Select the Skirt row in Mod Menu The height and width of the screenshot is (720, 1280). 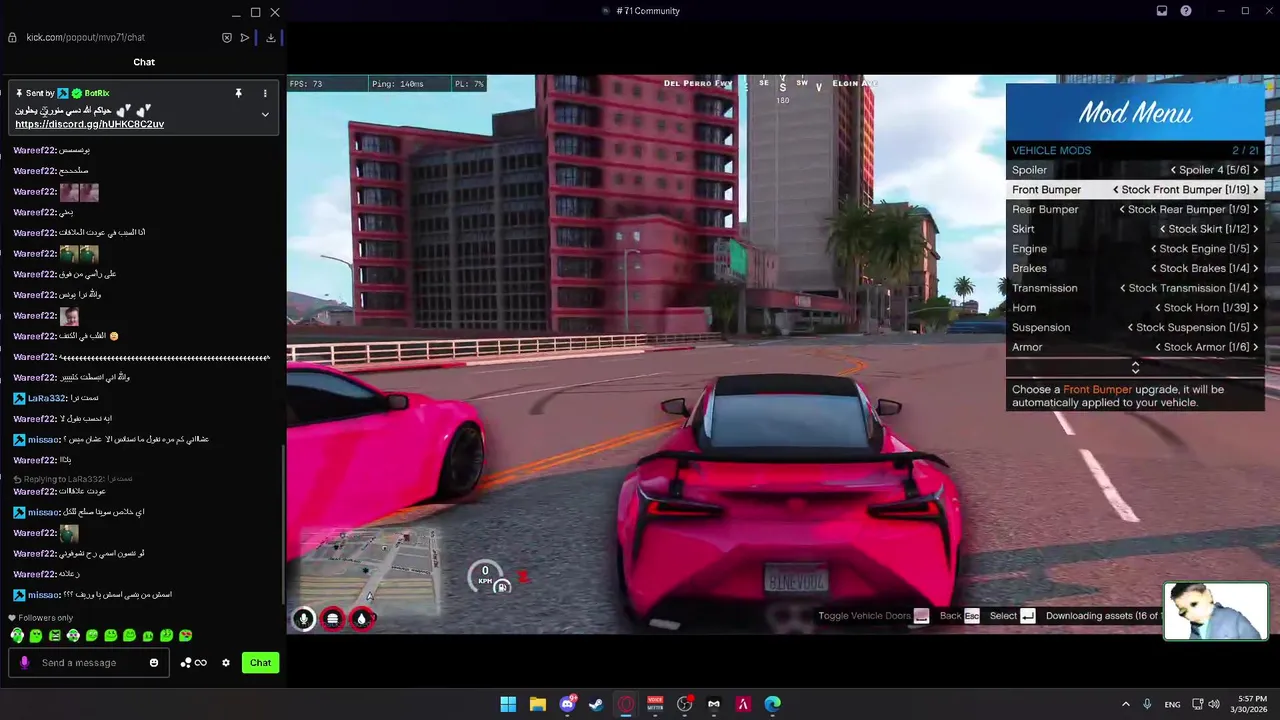point(1135,229)
